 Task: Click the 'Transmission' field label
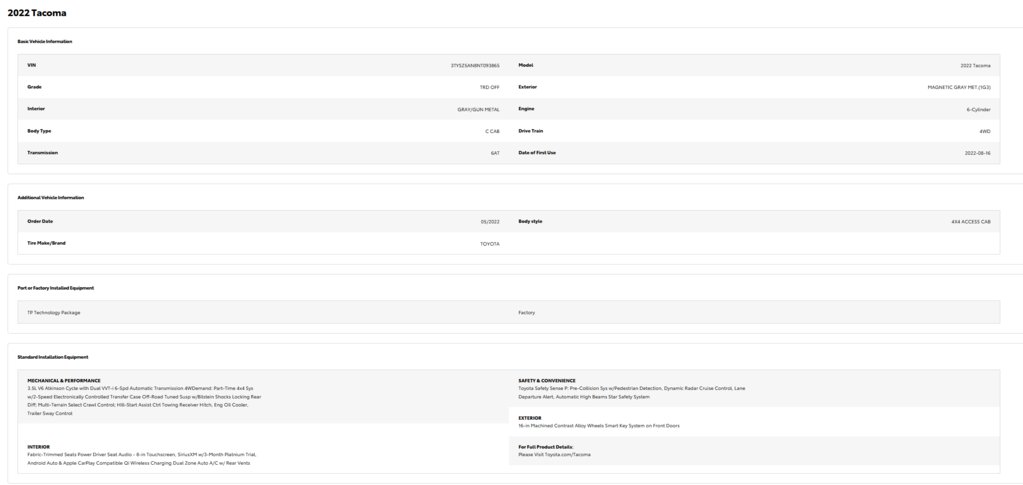42,152
